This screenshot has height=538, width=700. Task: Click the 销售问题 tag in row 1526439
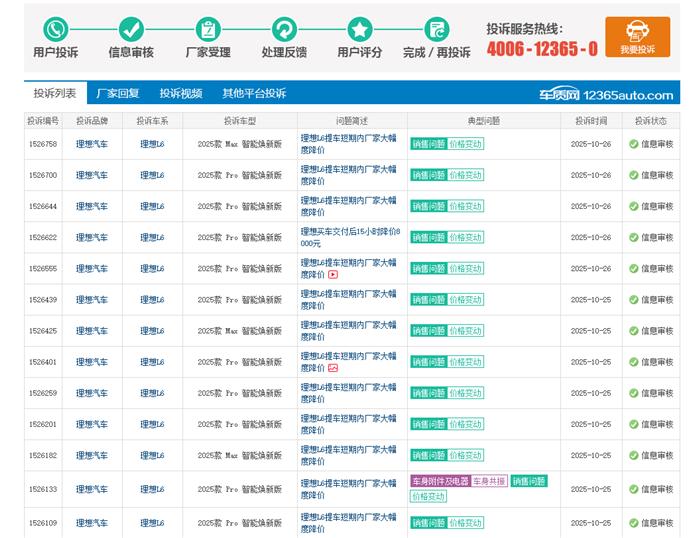tap(428, 300)
